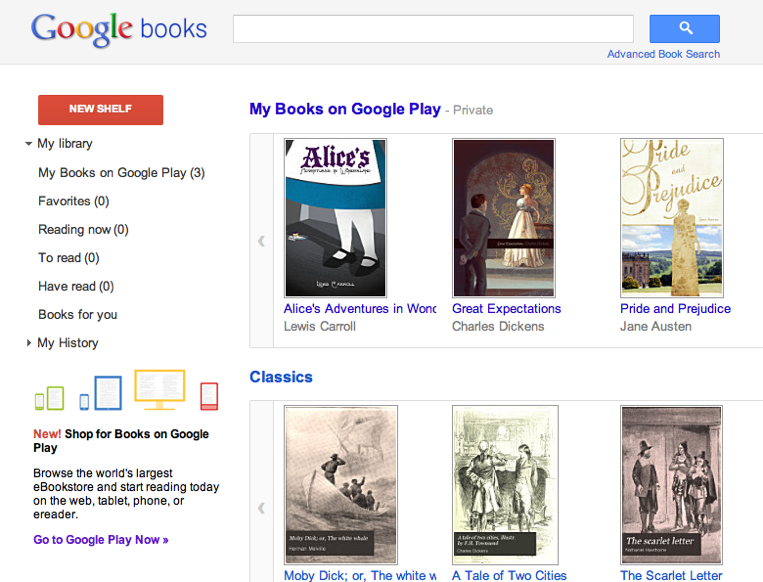Click the Classics shelf heading
The width and height of the screenshot is (763, 582).
pyautogui.click(x=281, y=377)
